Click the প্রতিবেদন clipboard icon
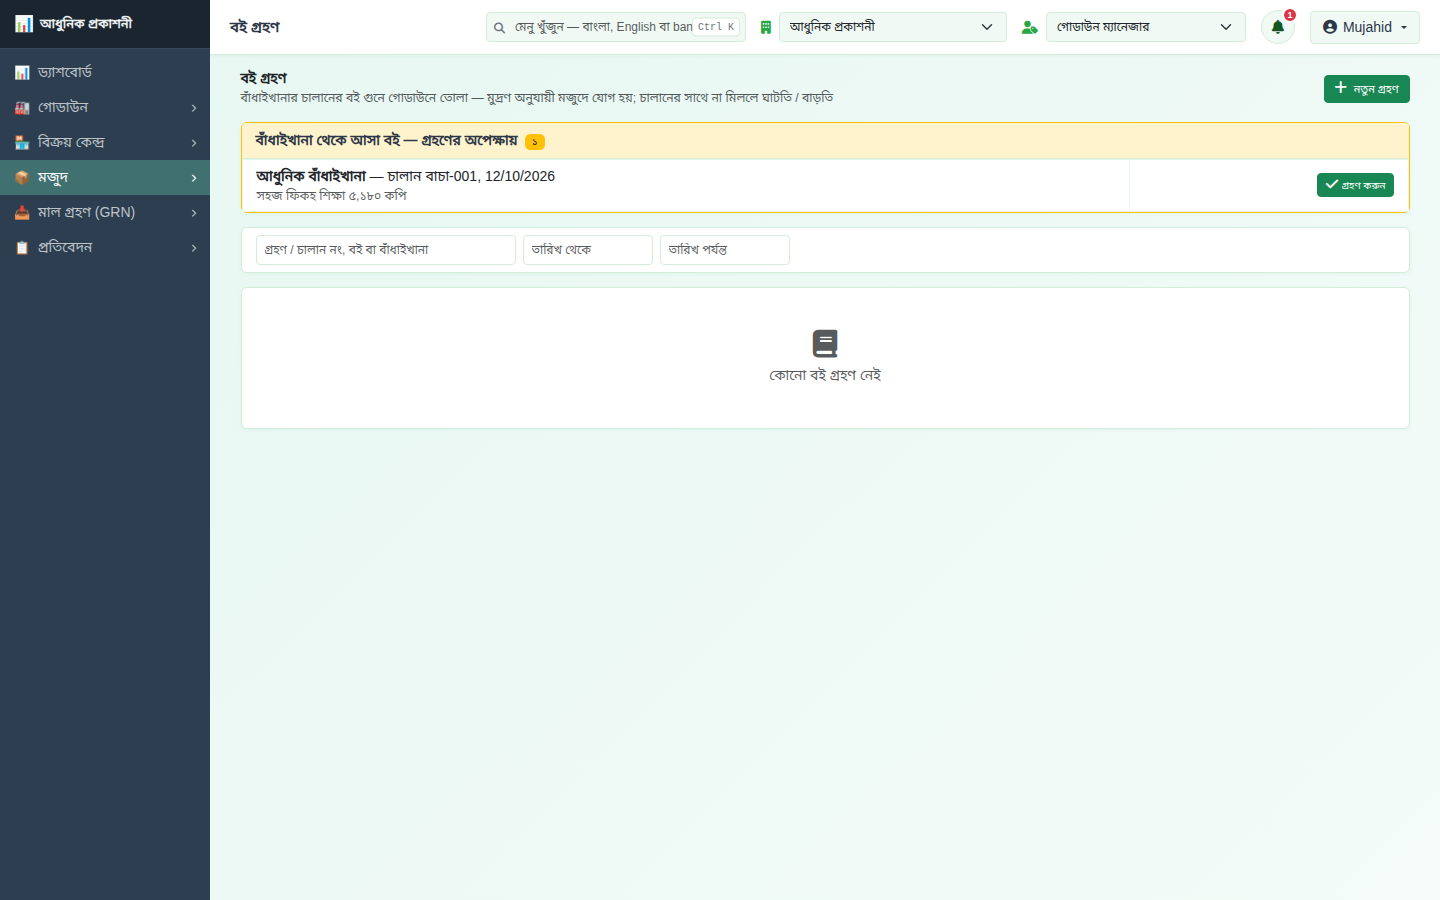 point(22,248)
